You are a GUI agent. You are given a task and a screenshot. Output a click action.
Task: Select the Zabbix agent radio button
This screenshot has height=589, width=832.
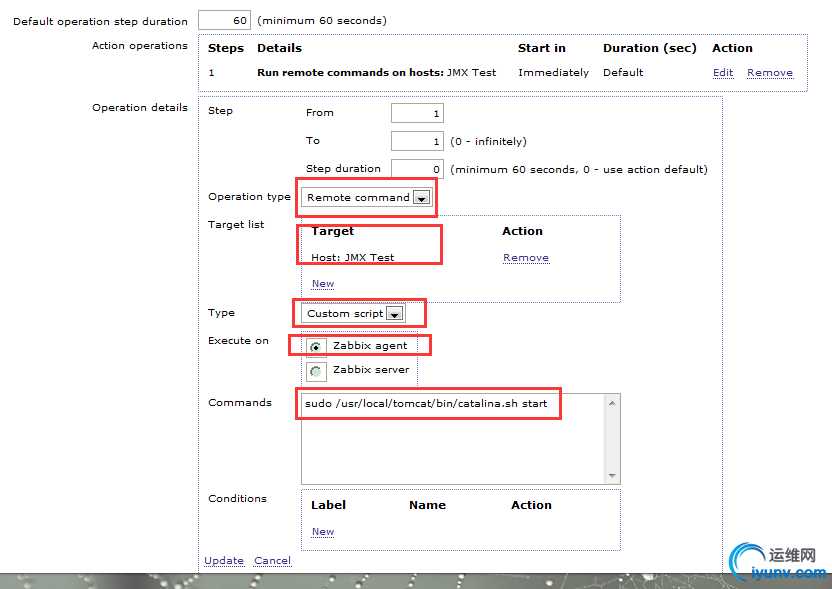[316, 347]
